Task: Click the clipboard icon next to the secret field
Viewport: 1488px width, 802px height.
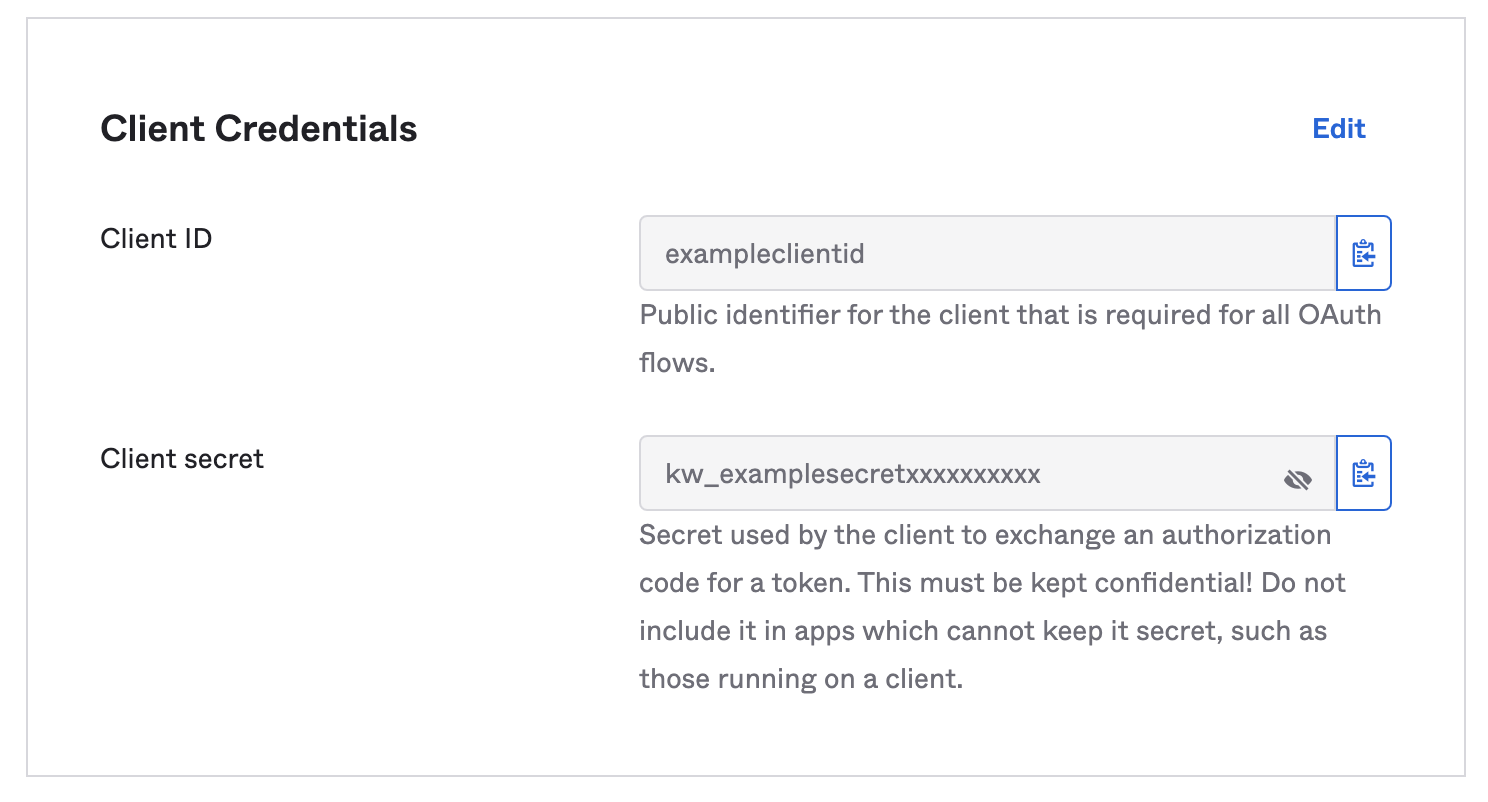Action: 1364,473
